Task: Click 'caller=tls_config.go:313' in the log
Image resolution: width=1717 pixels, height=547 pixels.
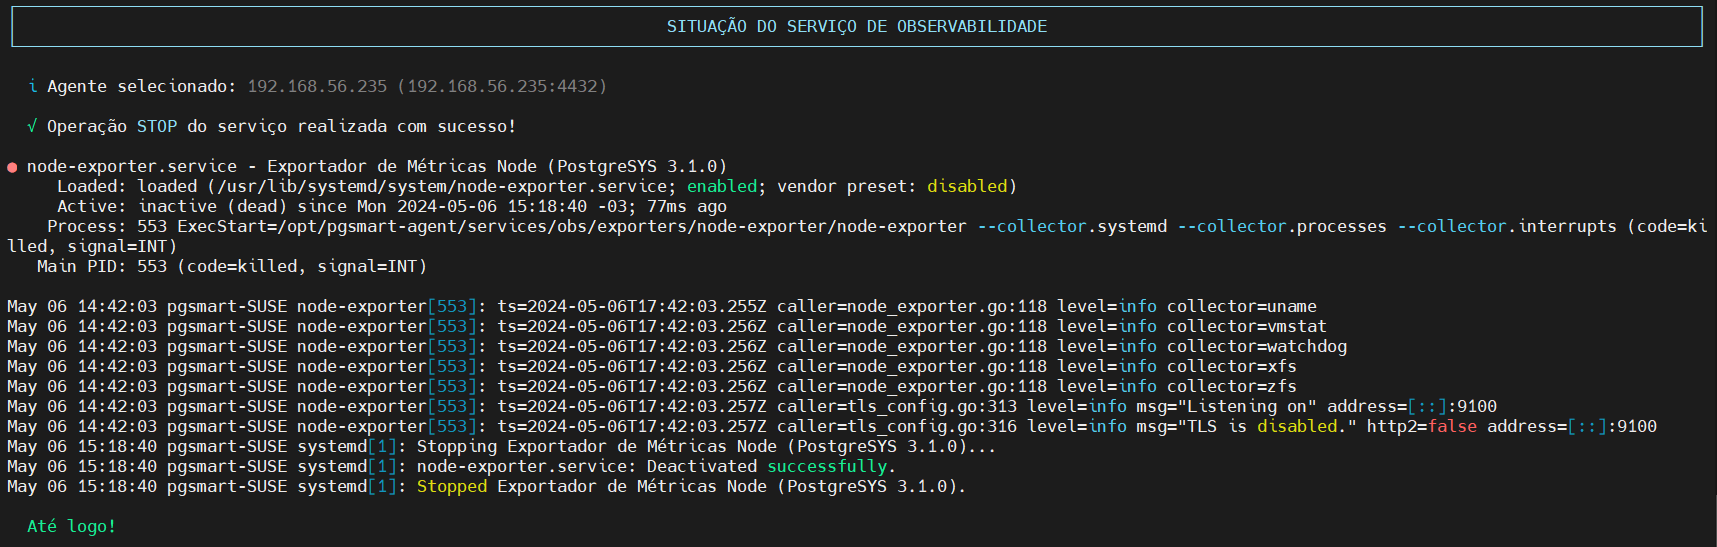Action: tap(897, 407)
